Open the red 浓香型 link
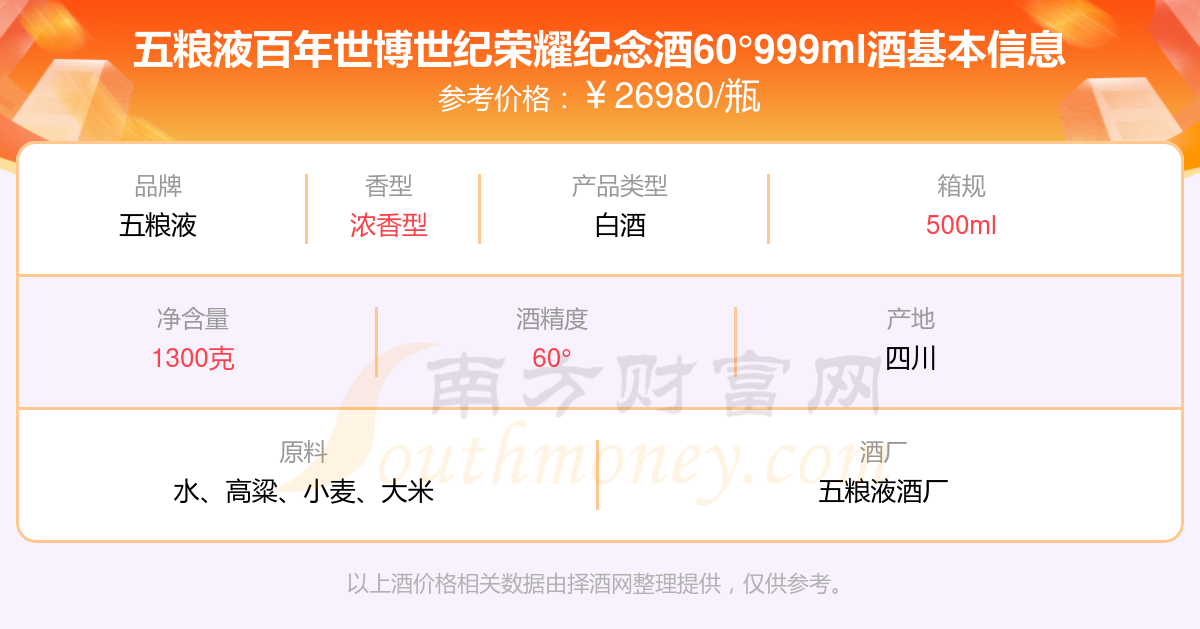 [389, 225]
